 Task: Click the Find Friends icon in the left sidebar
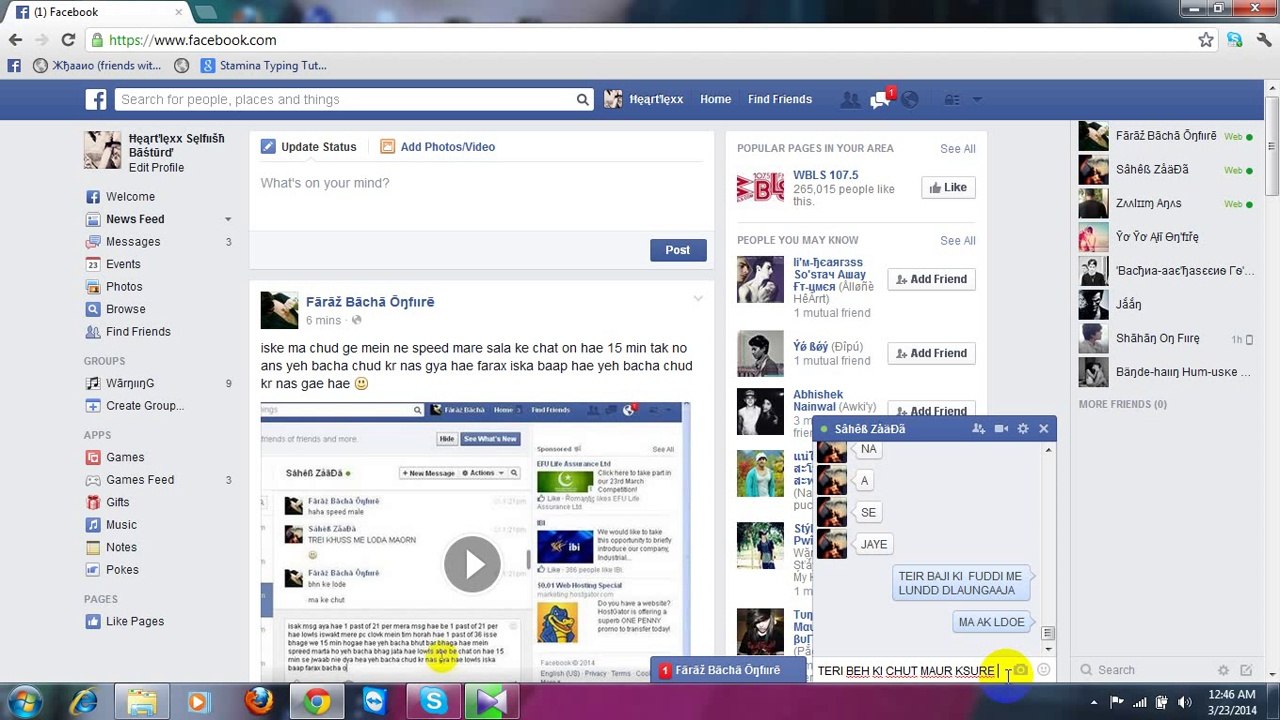pos(93,332)
